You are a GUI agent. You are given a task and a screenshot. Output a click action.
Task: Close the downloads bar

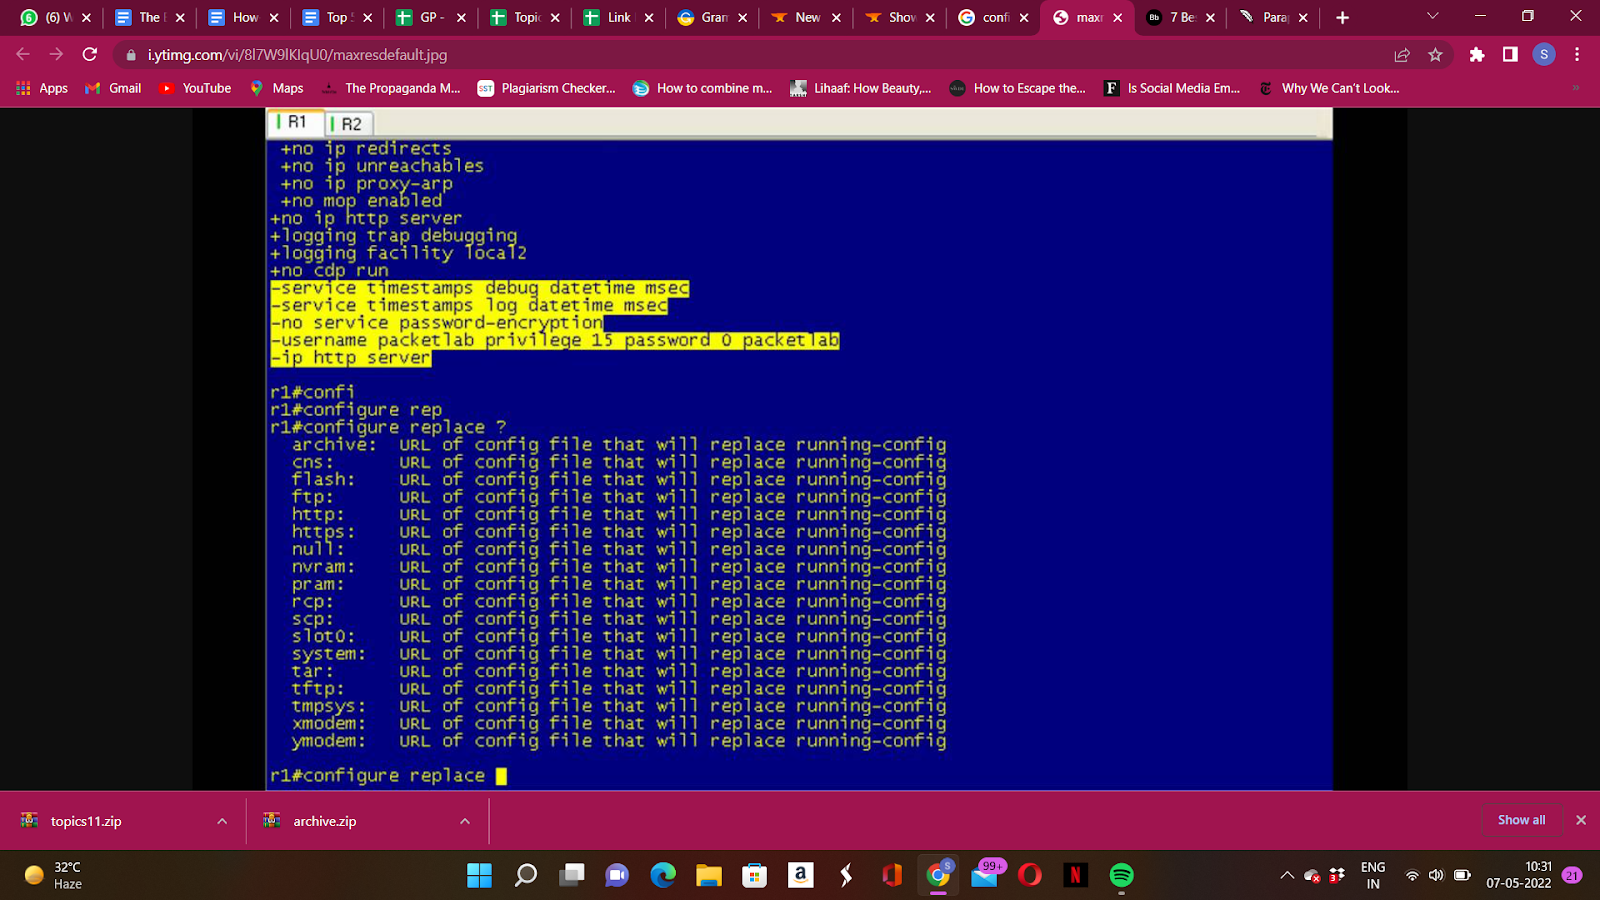point(1581,820)
